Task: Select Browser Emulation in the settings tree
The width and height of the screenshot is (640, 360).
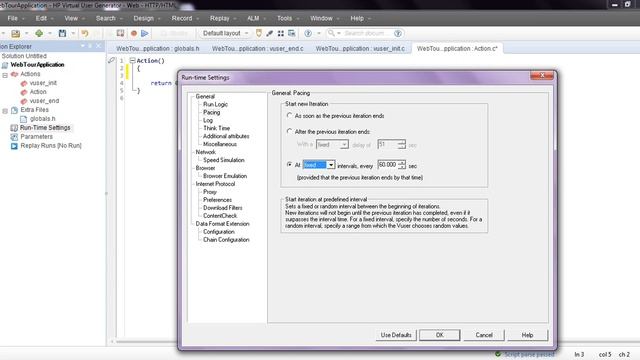Action: pyautogui.click(x=225, y=176)
